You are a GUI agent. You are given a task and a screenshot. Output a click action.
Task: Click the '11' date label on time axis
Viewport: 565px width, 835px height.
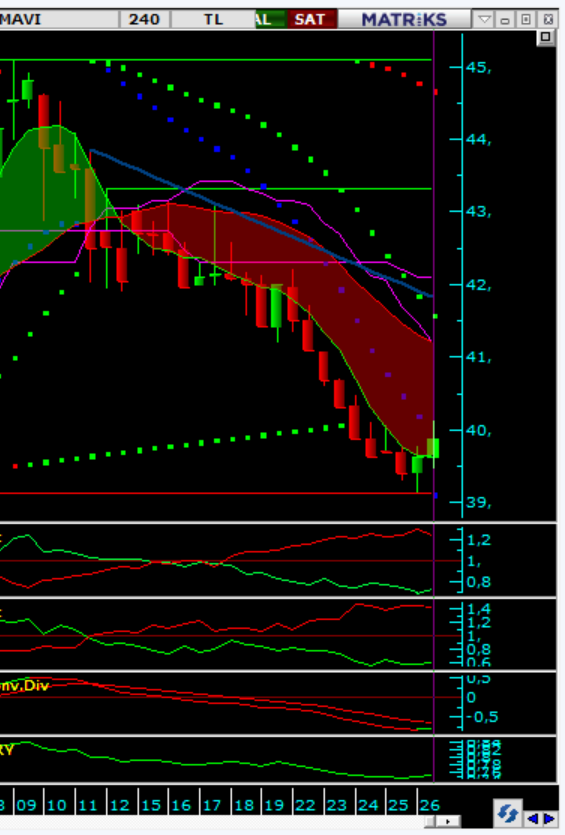click(x=88, y=805)
